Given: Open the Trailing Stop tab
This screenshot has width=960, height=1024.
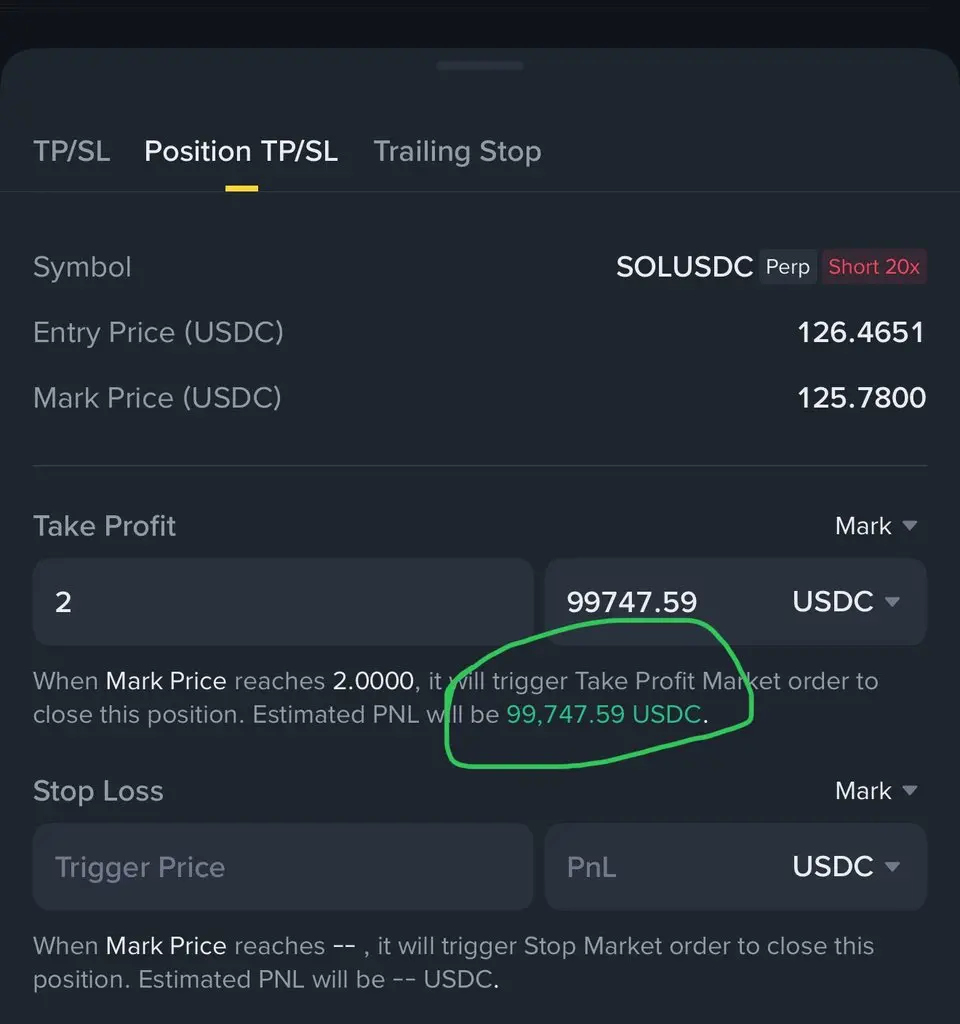Looking at the screenshot, I should click(x=457, y=152).
